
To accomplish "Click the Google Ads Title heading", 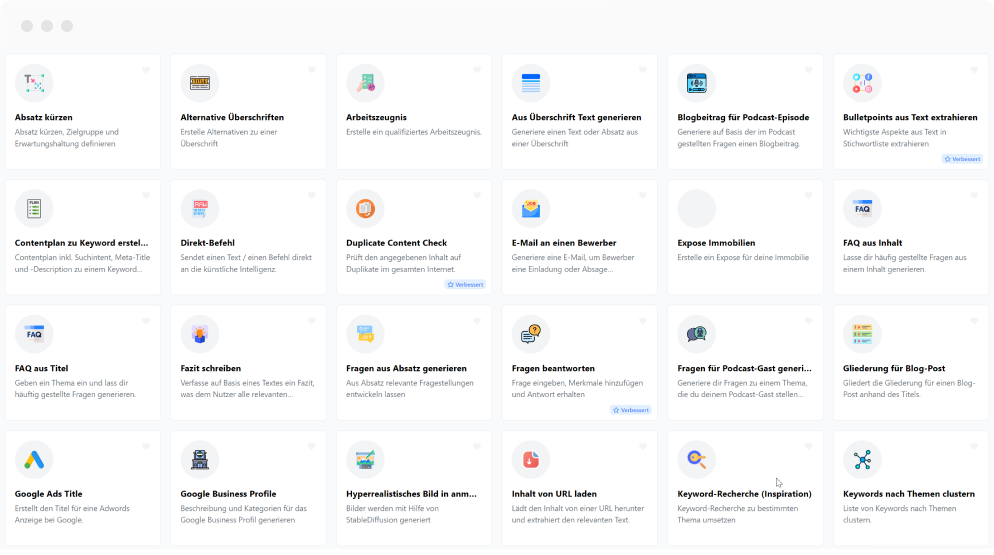I will 48,494.
